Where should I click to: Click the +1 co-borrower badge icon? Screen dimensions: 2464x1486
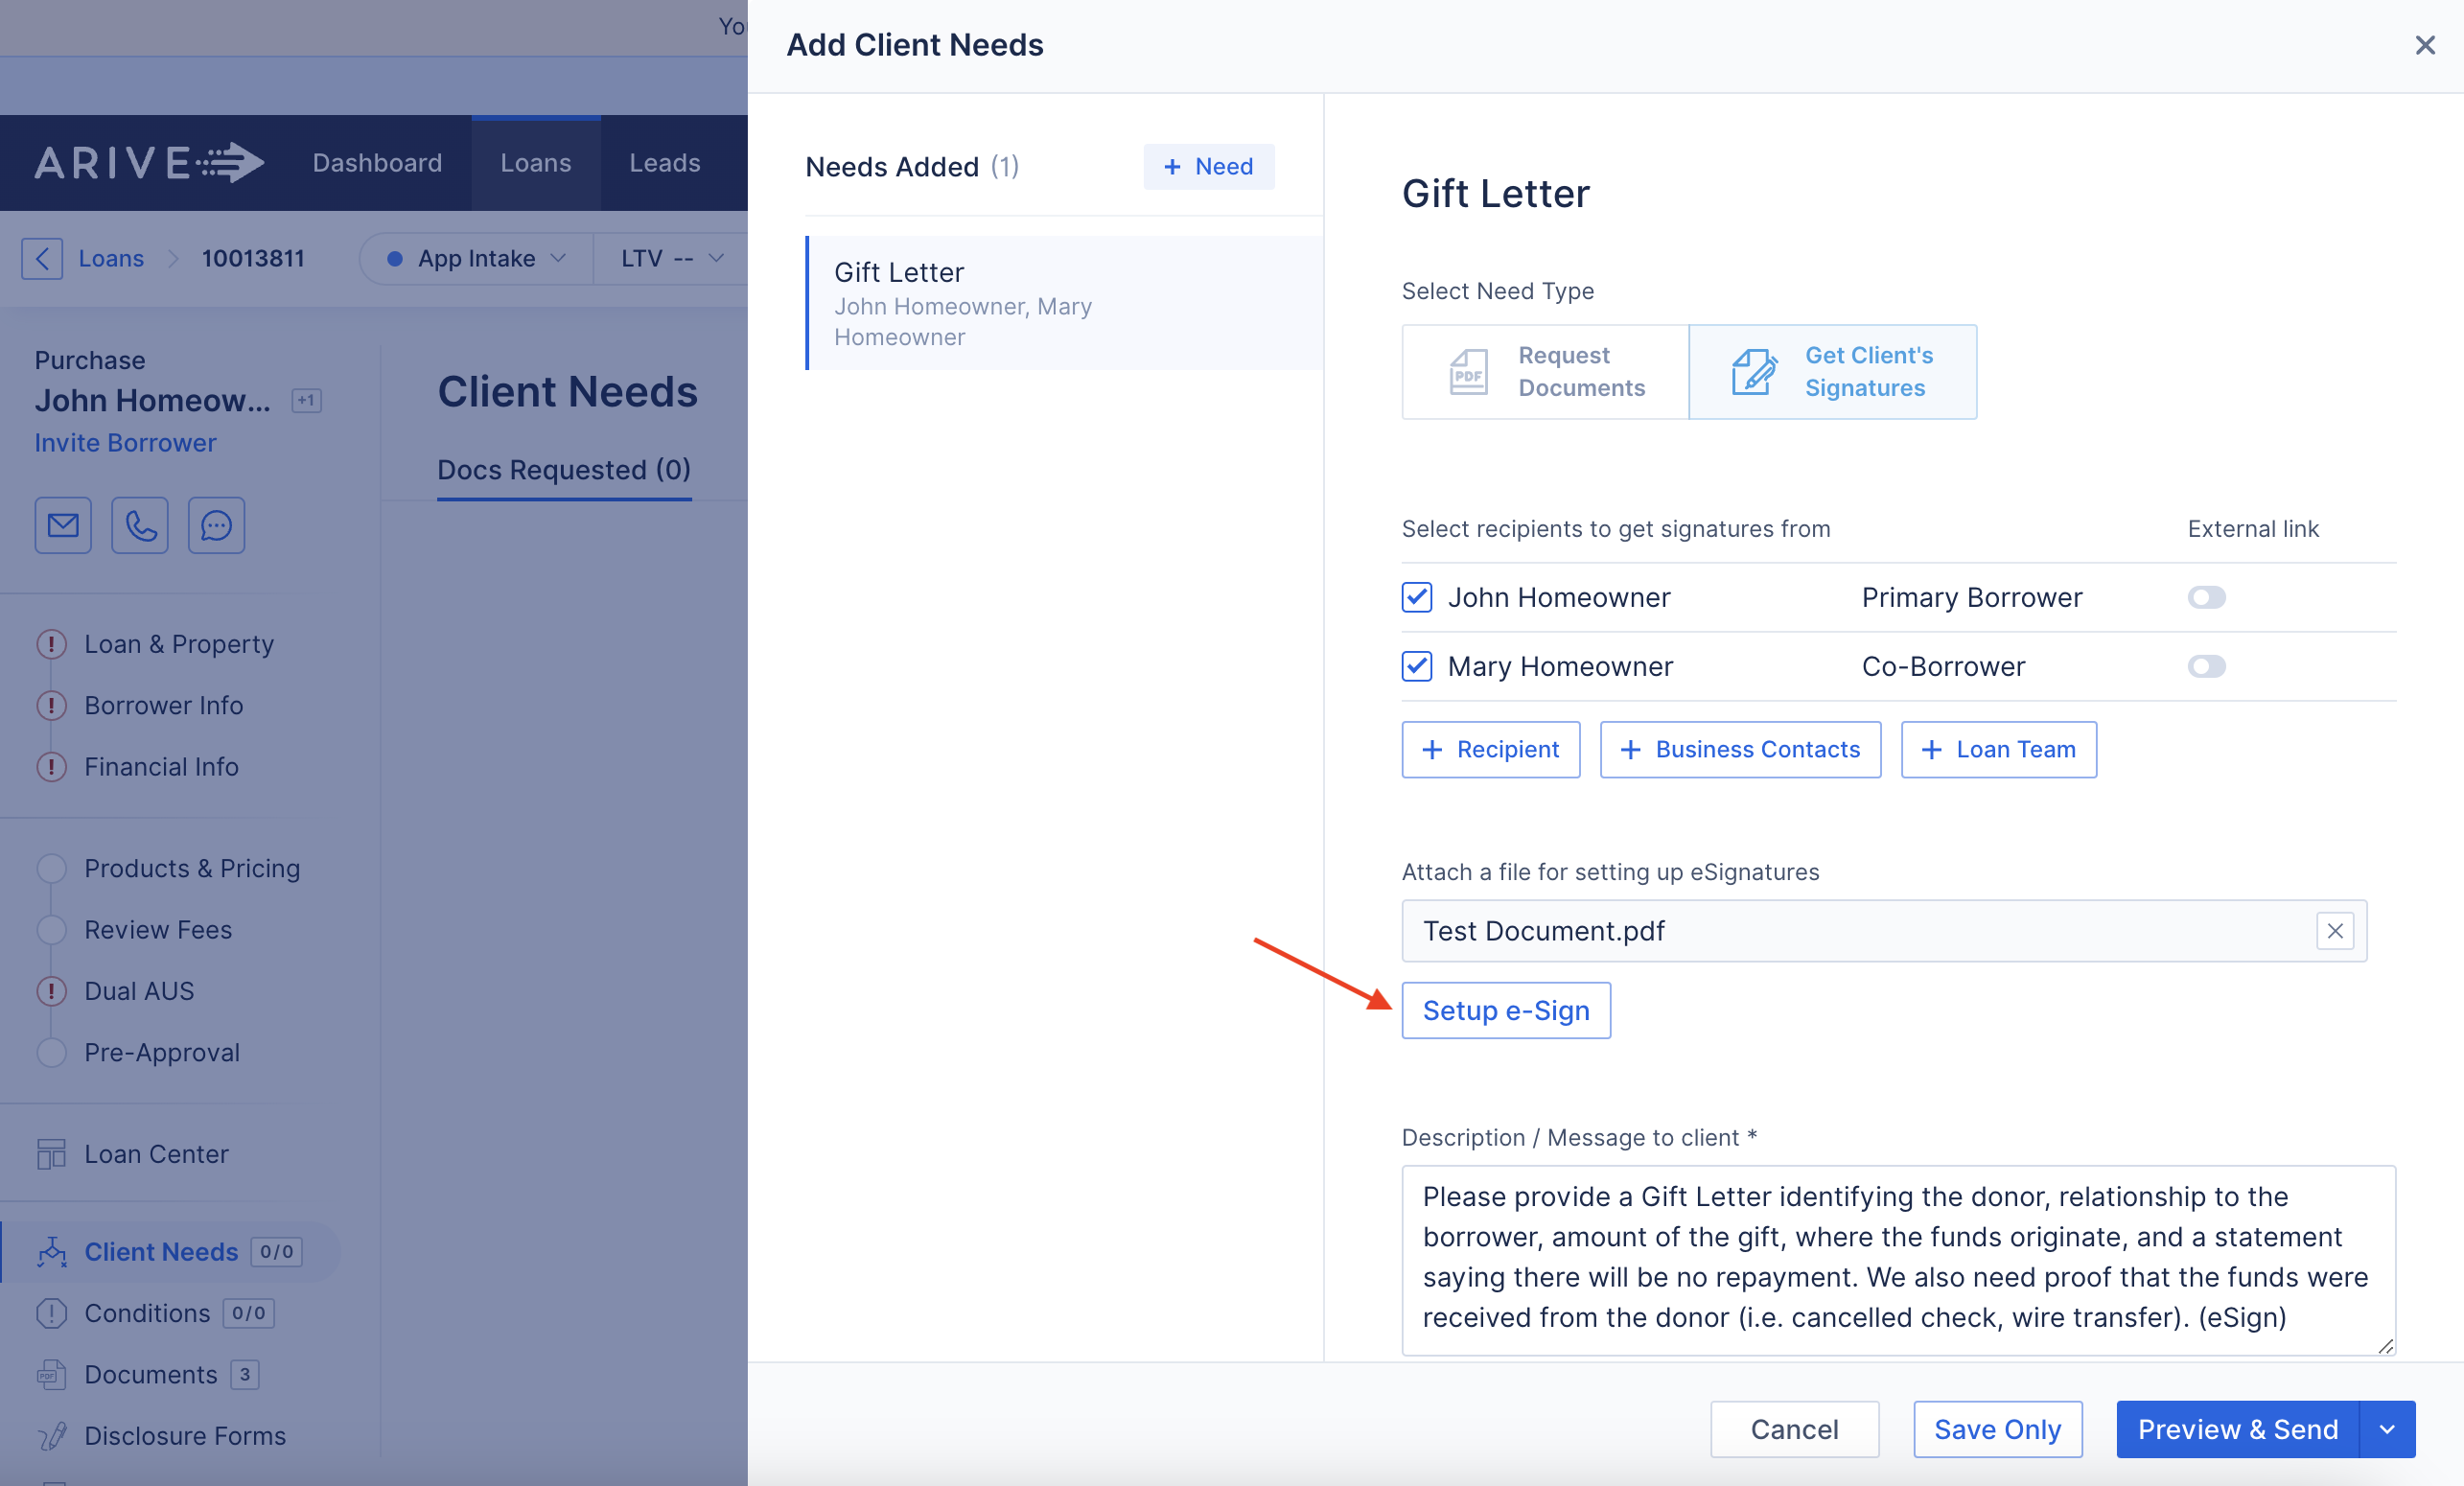(x=306, y=401)
